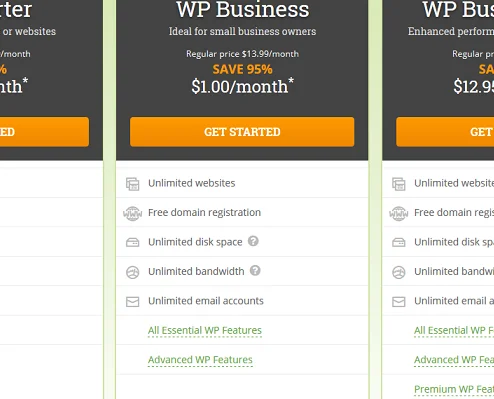Click GET STARTED button on the leftmost plan
The width and height of the screenshot is (494, 399).
pos(44,132)
